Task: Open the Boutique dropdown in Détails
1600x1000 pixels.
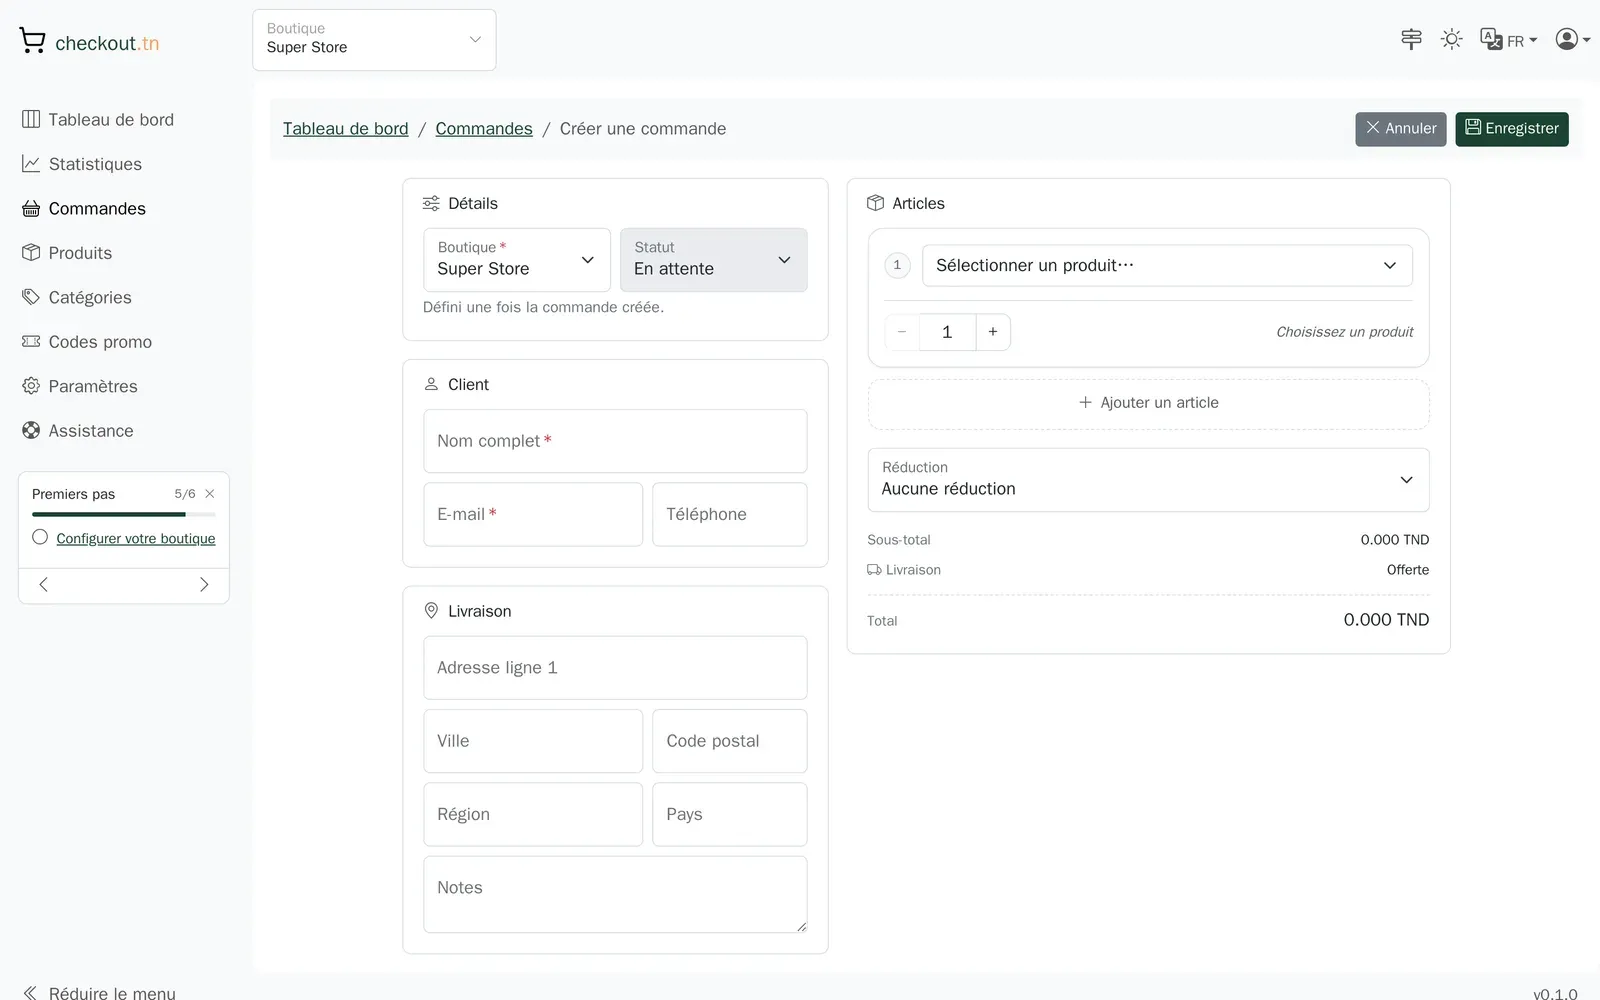Action: point(517,260)
